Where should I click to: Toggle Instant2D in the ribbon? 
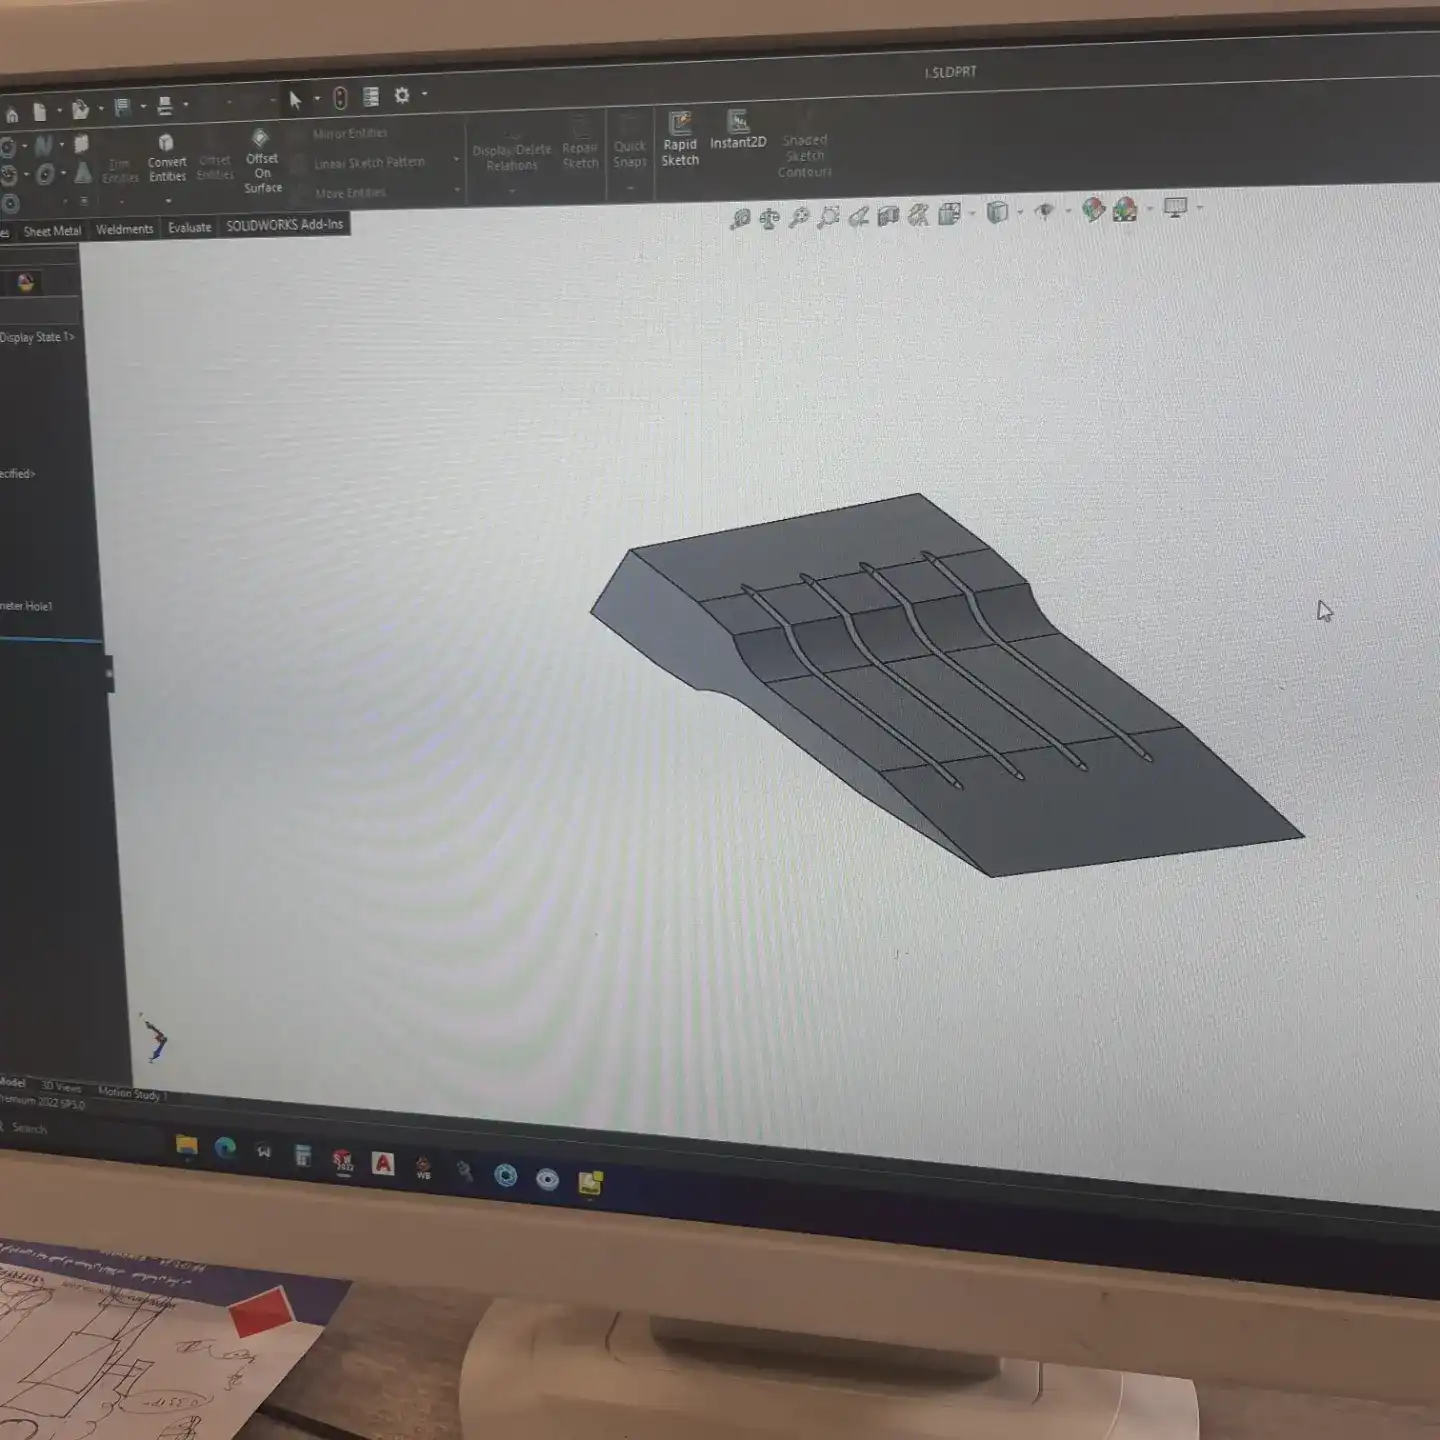[738, 130]
